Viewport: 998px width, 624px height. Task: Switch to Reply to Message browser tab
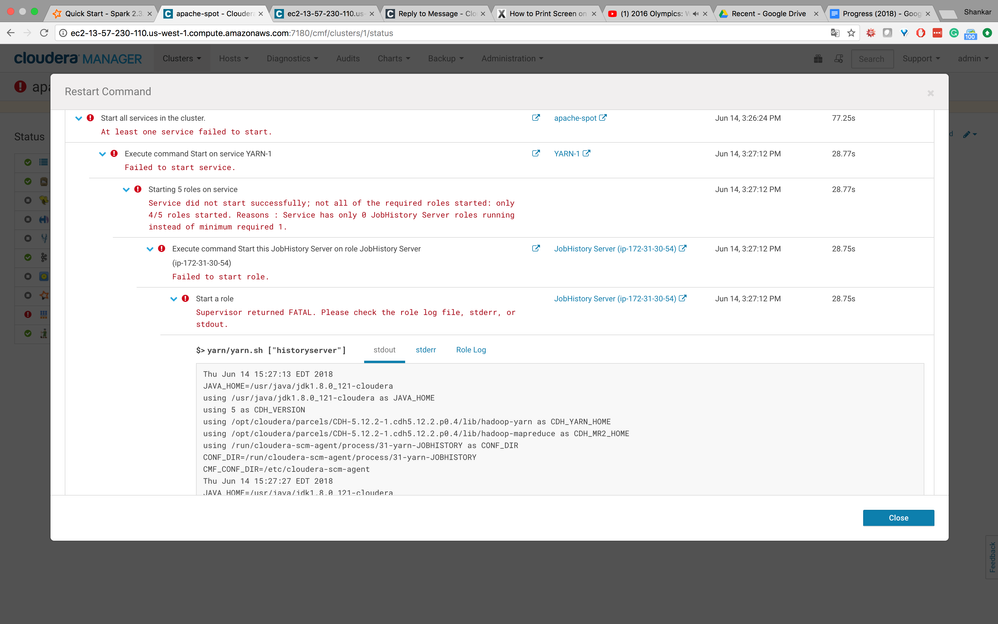pos(436,13)
